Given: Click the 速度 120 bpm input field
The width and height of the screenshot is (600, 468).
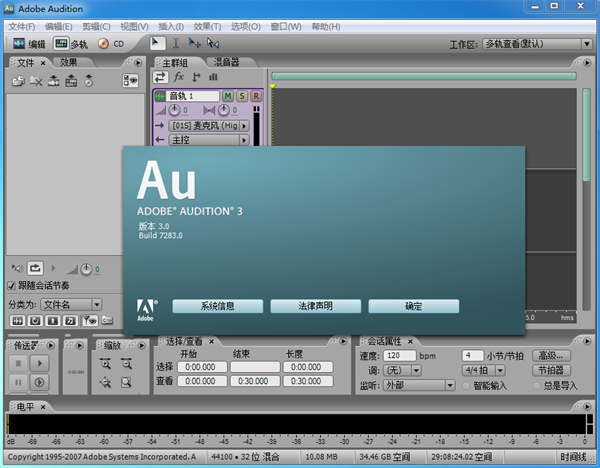Looking at the screenshot, I should (x=399, y=356).
